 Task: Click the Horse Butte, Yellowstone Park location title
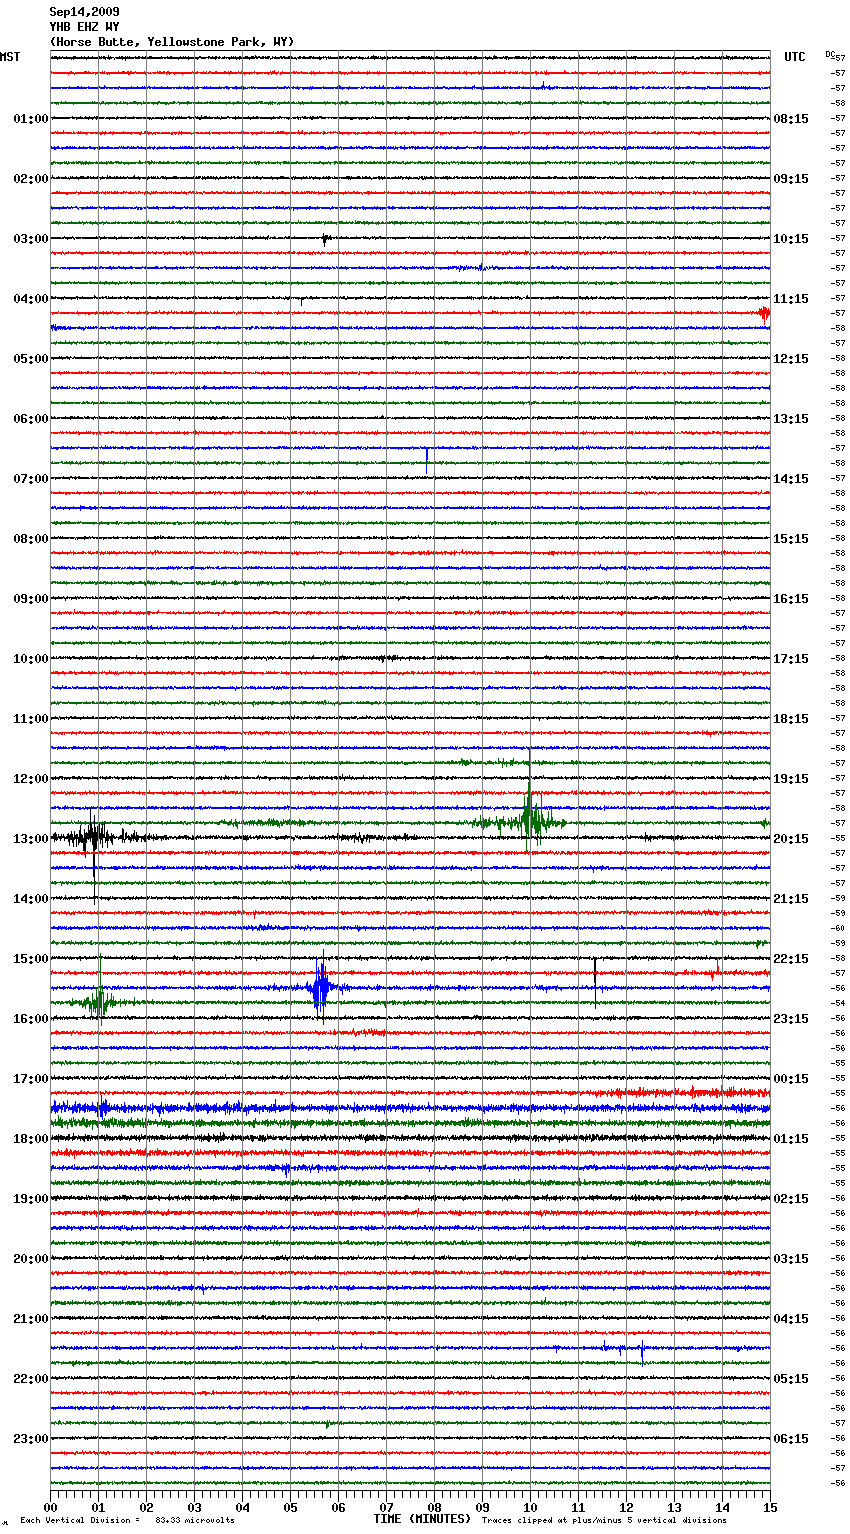pos(172,42)
